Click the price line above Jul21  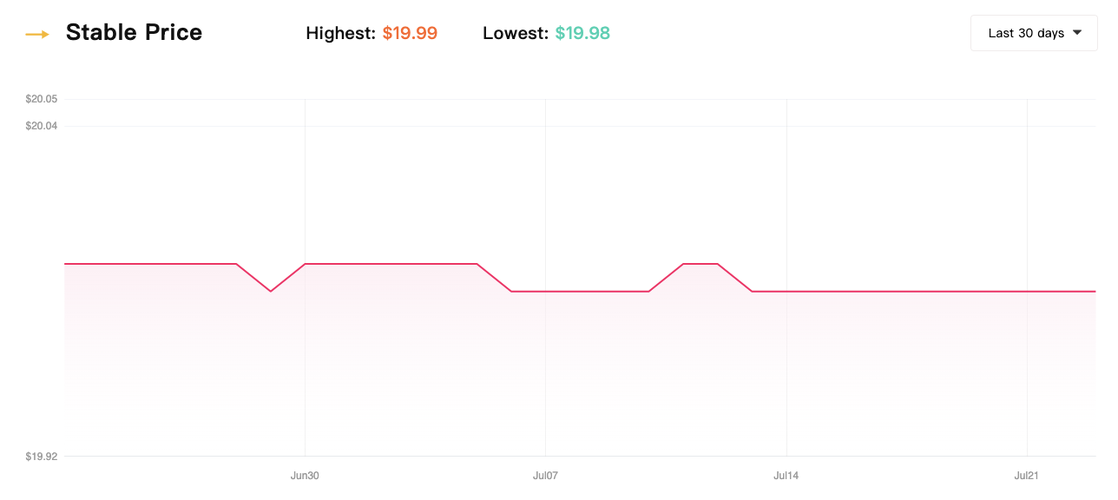click(x=1027, y=291)
